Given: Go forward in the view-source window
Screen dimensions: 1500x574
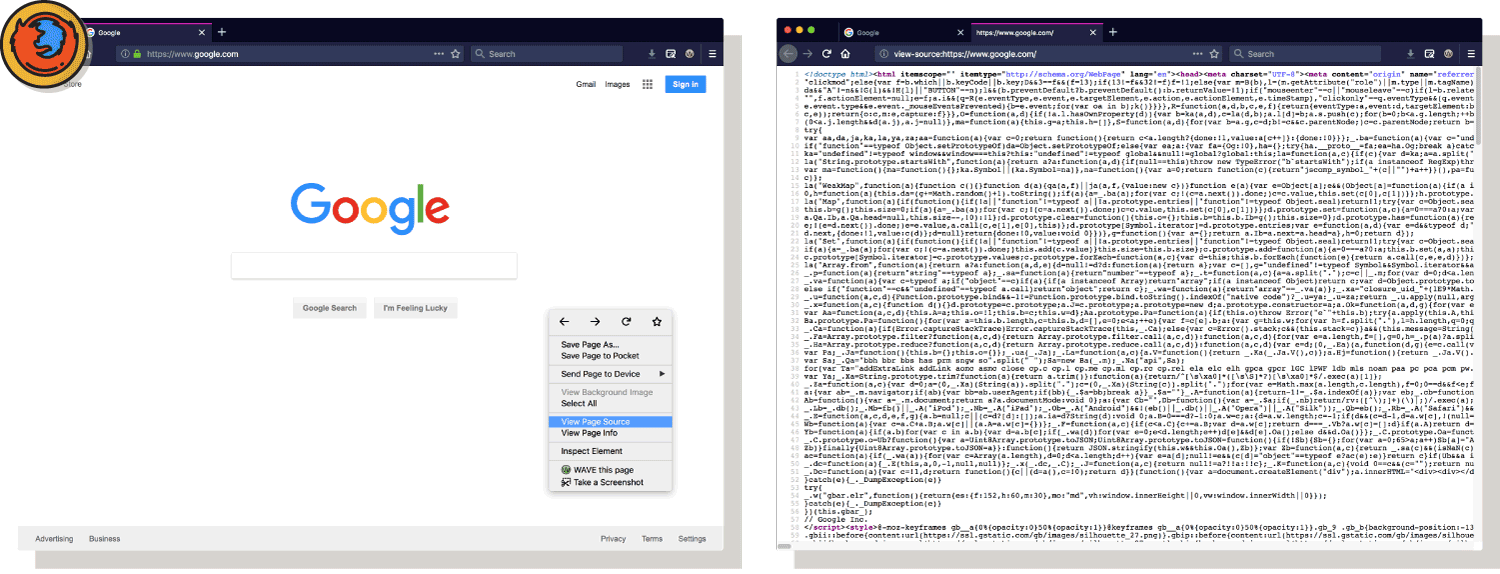Looking at the screenshot, I should [x=808, y=54].
